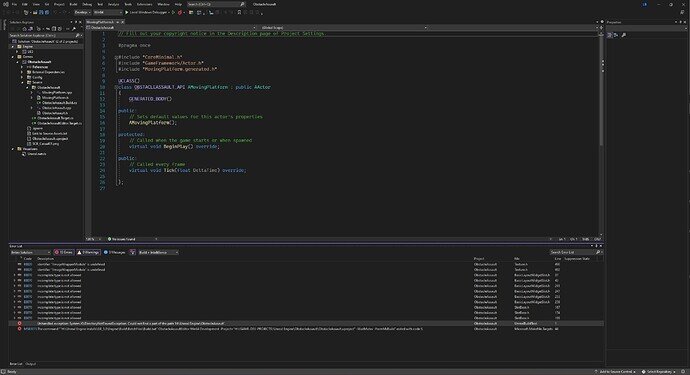The image size is (690, 375).
Task: Switch to the Error List bottom tab
Action: [x=16, y=364]
